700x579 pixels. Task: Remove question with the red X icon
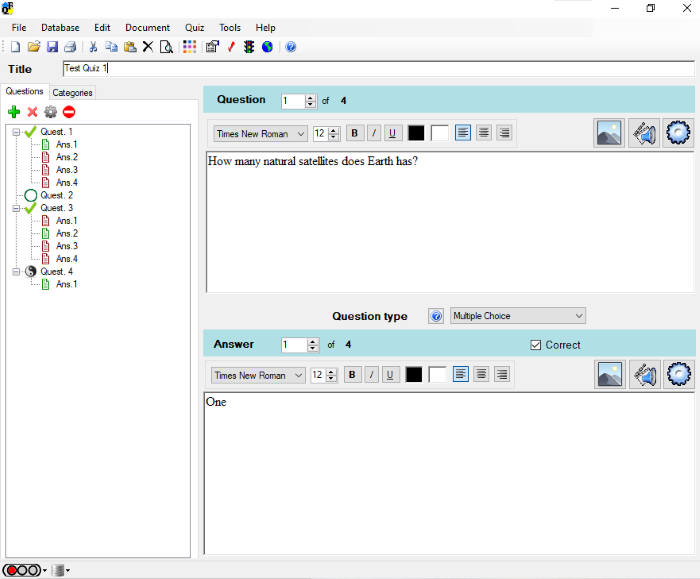(x=32, y=112)
